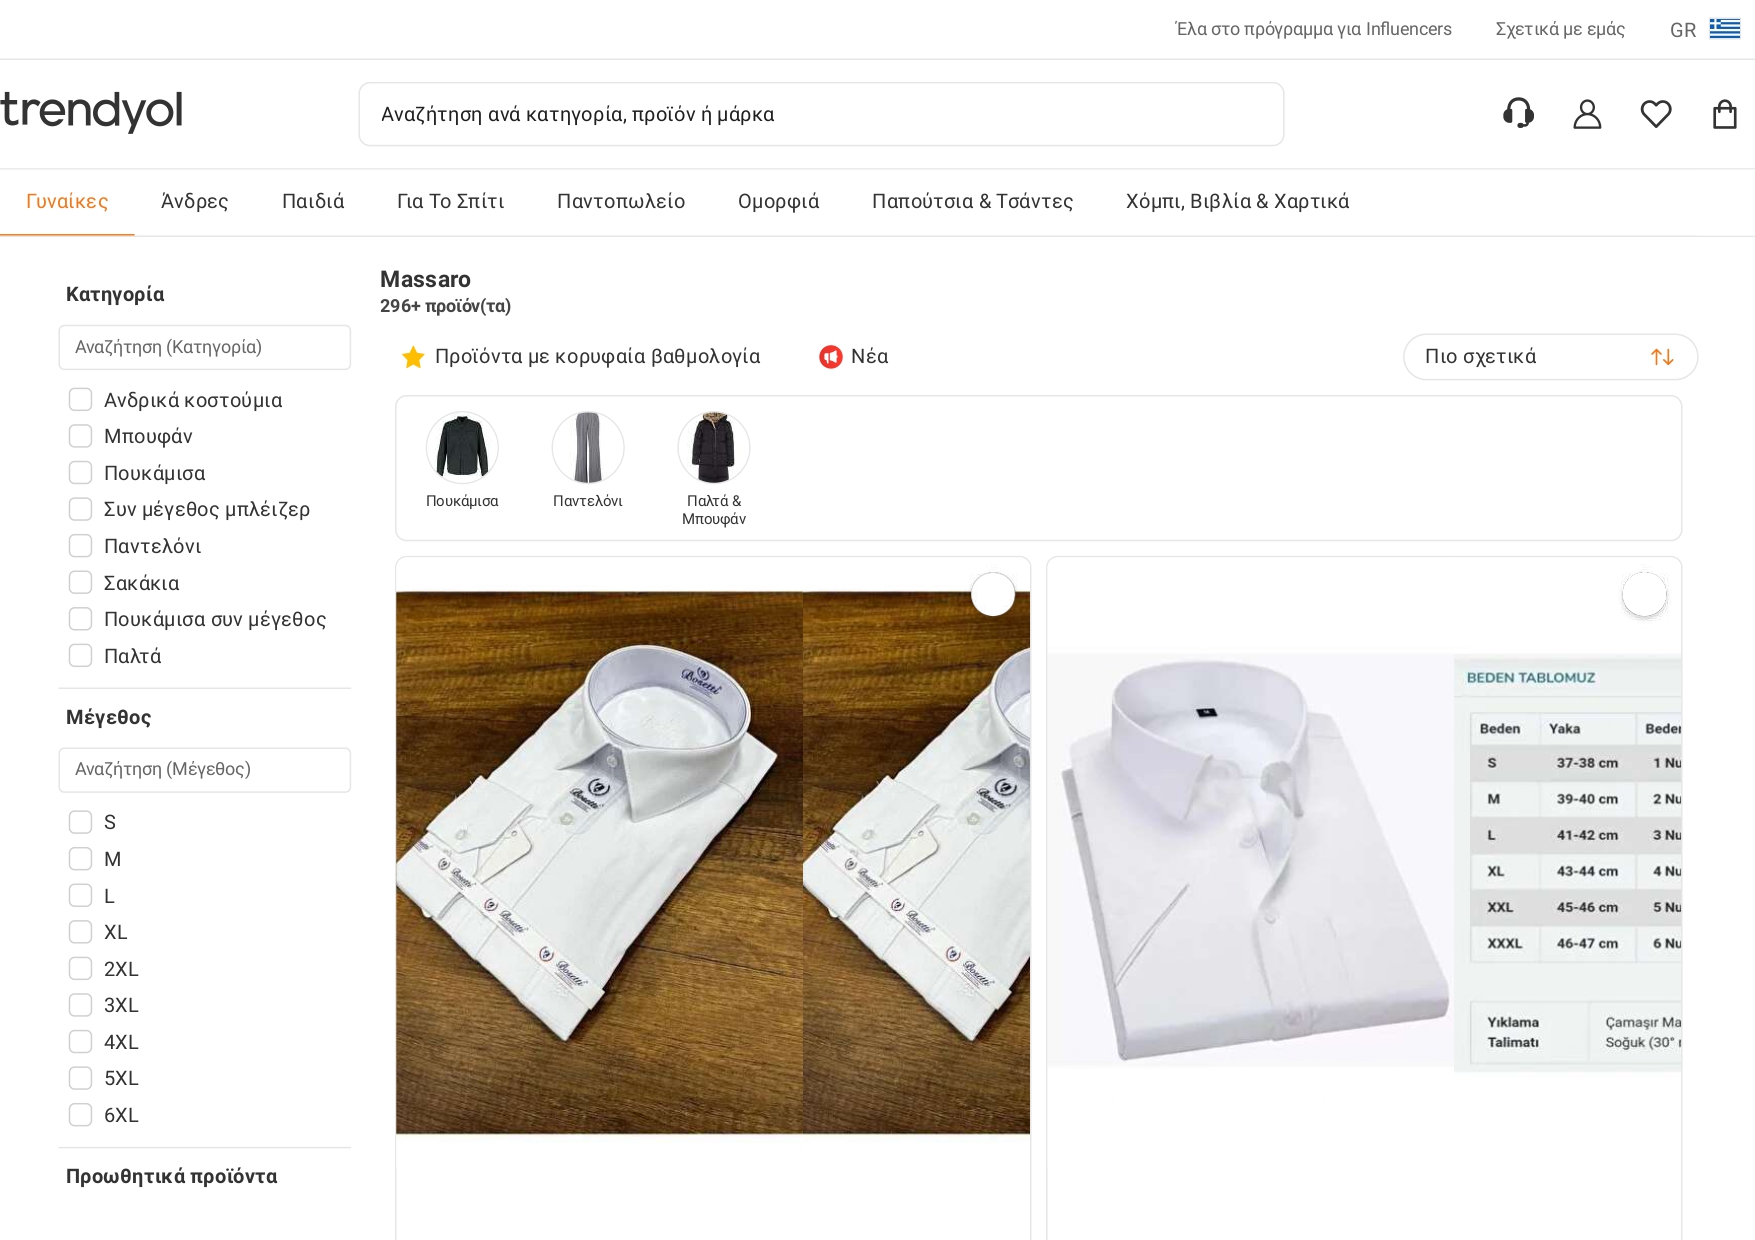
Task: Select the Παντελόνι category circle icon
Action: 588,448
